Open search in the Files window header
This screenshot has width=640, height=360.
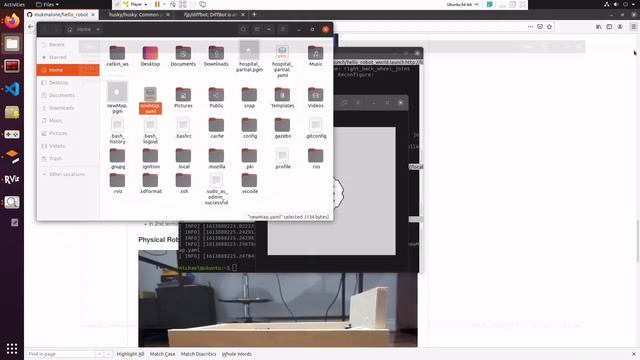point(243,29)
